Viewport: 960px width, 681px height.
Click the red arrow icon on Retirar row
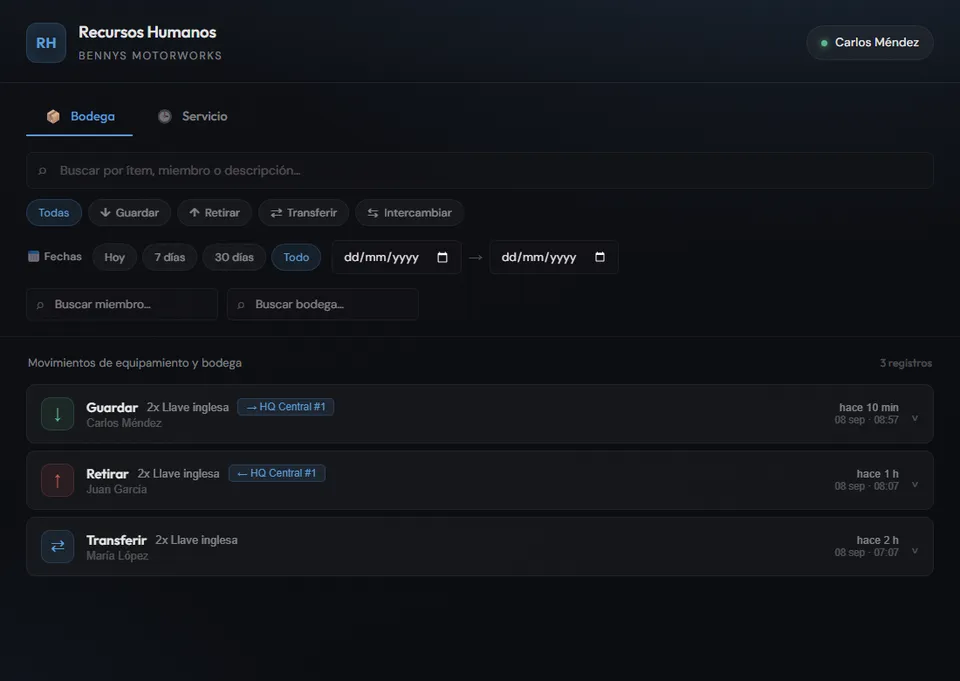tap(58, 480)
